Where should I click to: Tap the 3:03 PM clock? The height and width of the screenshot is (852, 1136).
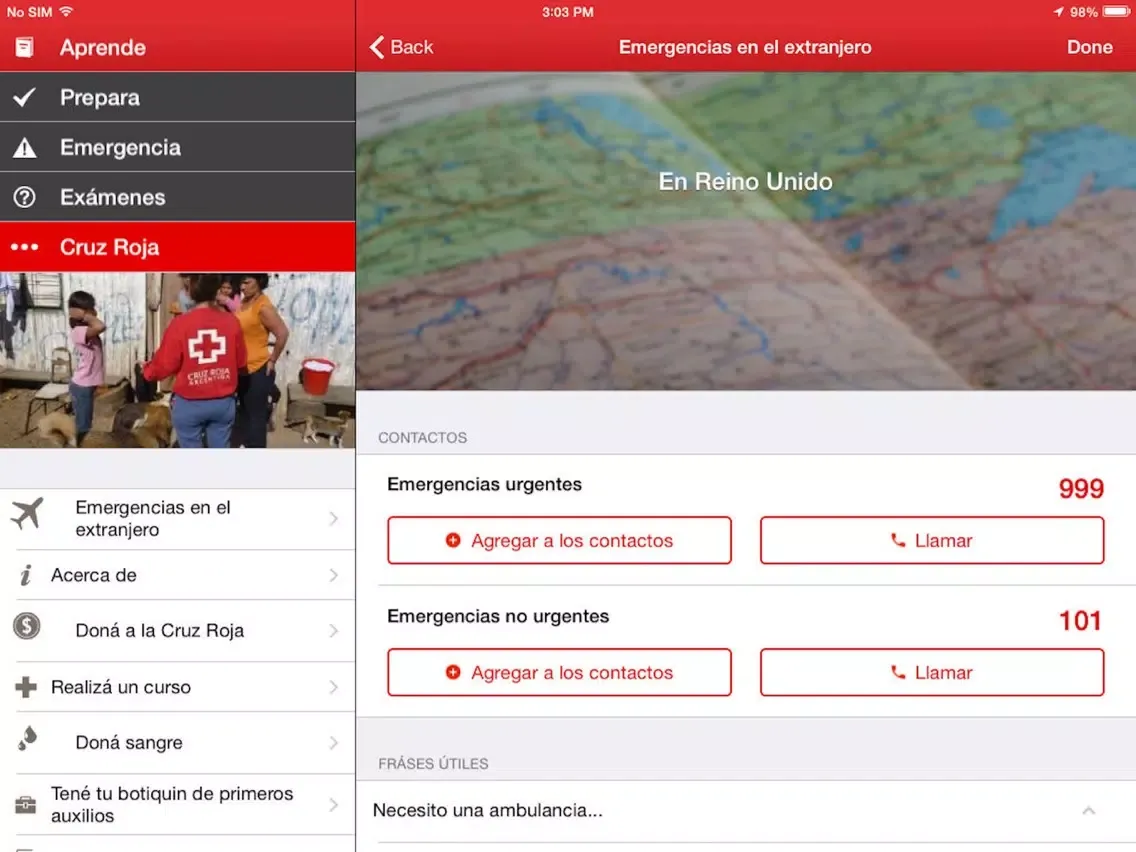(567, 12)
